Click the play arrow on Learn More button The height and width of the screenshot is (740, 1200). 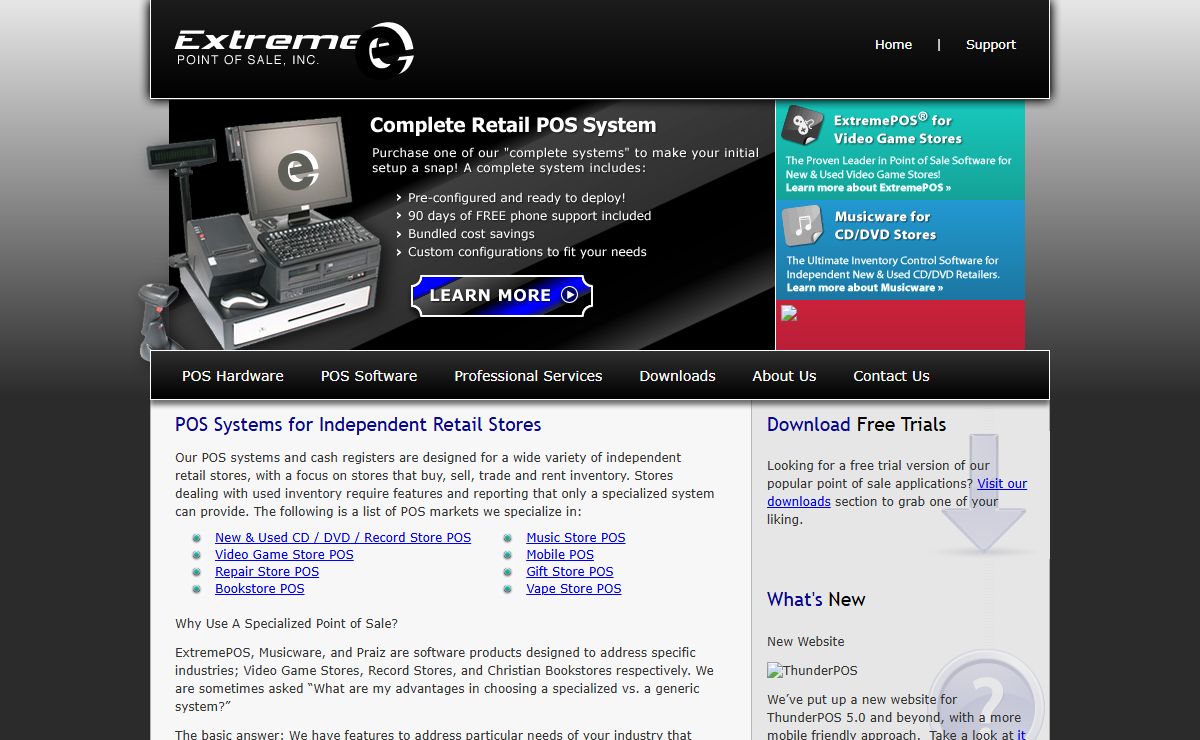pos(569,295)
